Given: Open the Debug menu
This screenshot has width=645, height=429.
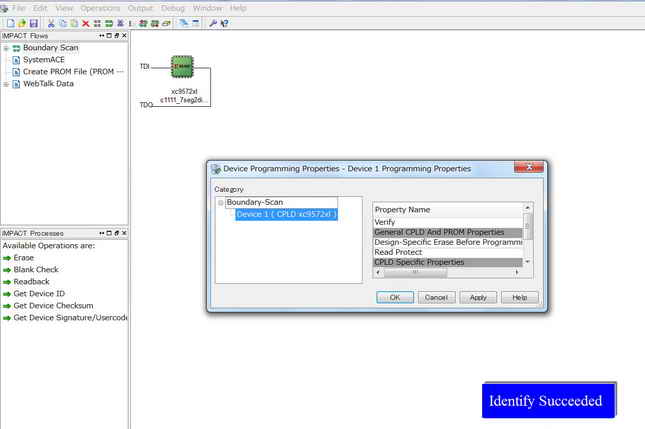Looking at the screenshot, I should (172, 8).
